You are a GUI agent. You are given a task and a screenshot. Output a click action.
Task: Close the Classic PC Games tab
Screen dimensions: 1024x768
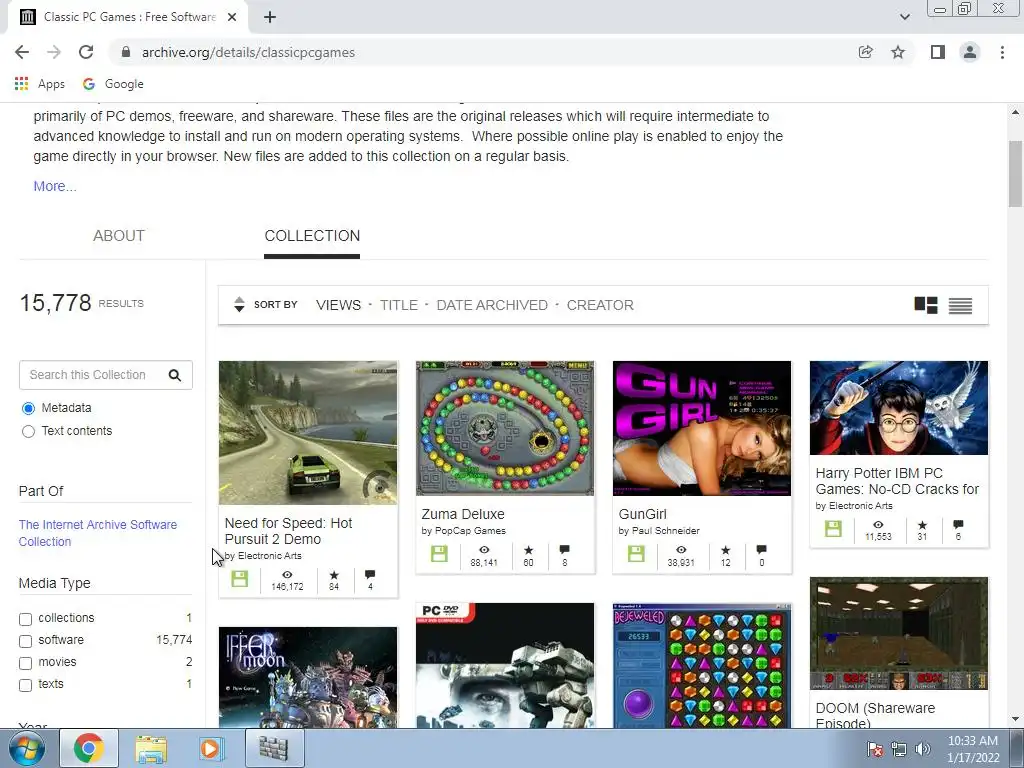pos(232,17)
